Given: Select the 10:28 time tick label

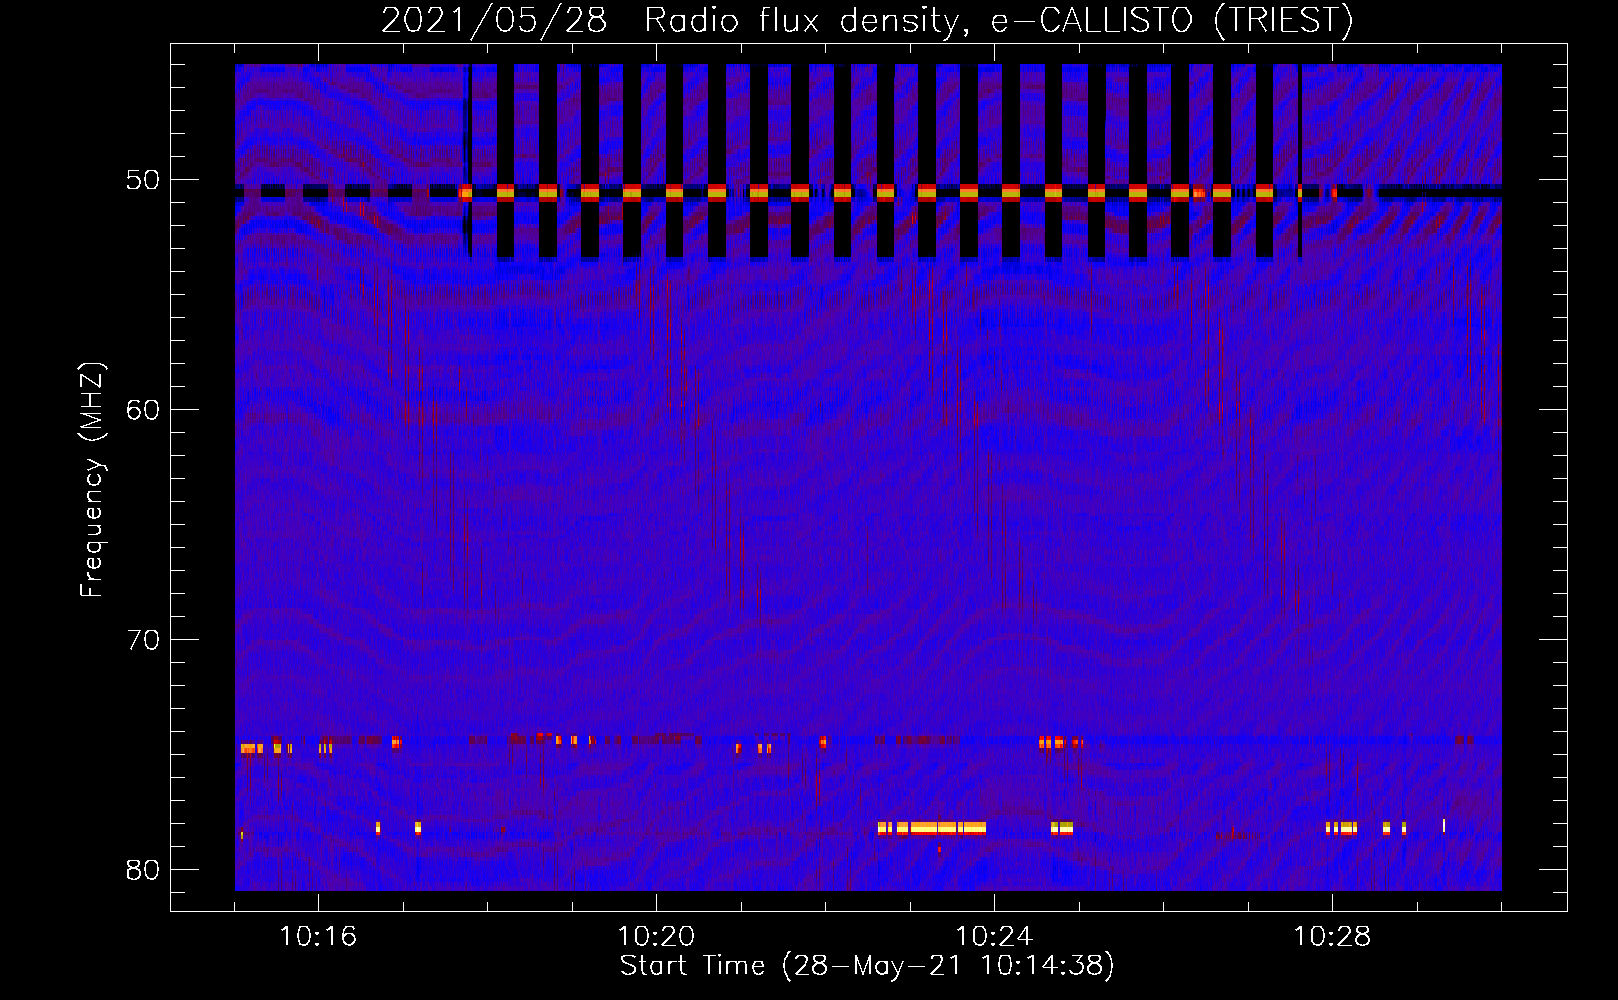Looking at the screenshot, I should point(1332,937).
